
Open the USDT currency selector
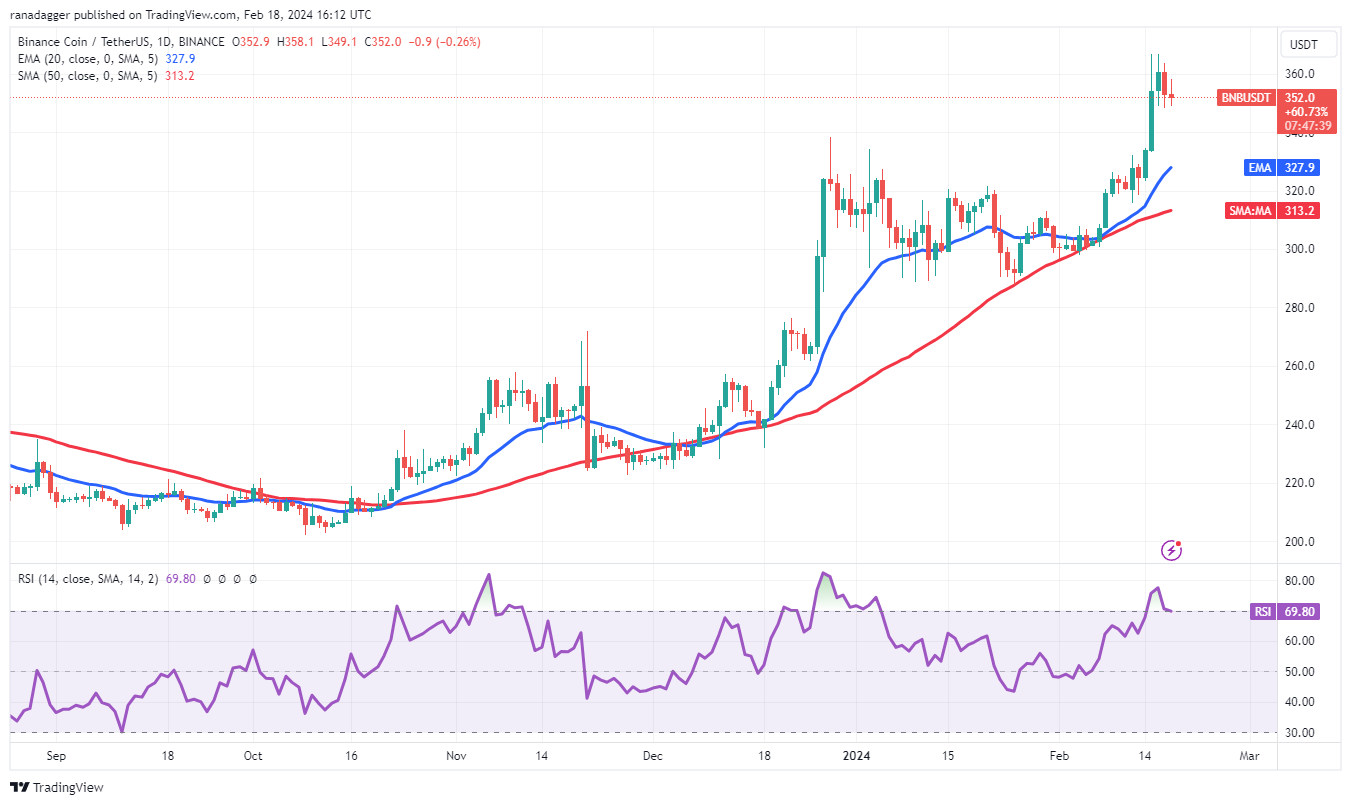pos(1307,44)
